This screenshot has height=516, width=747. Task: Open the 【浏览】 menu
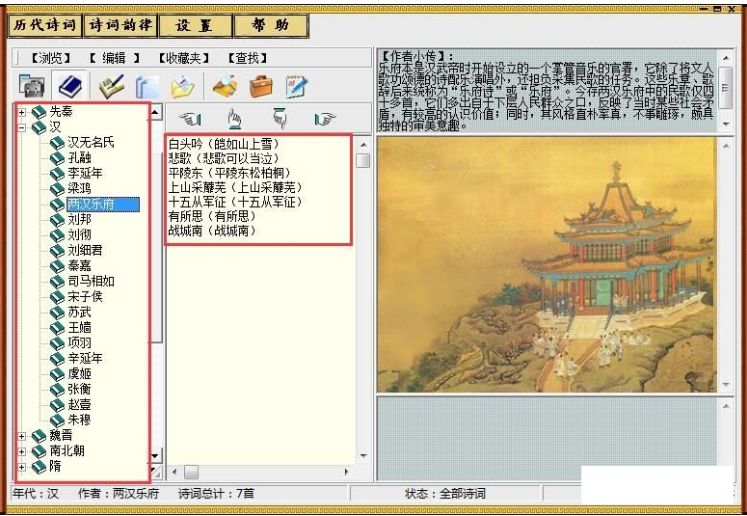(x=50, y=58)
